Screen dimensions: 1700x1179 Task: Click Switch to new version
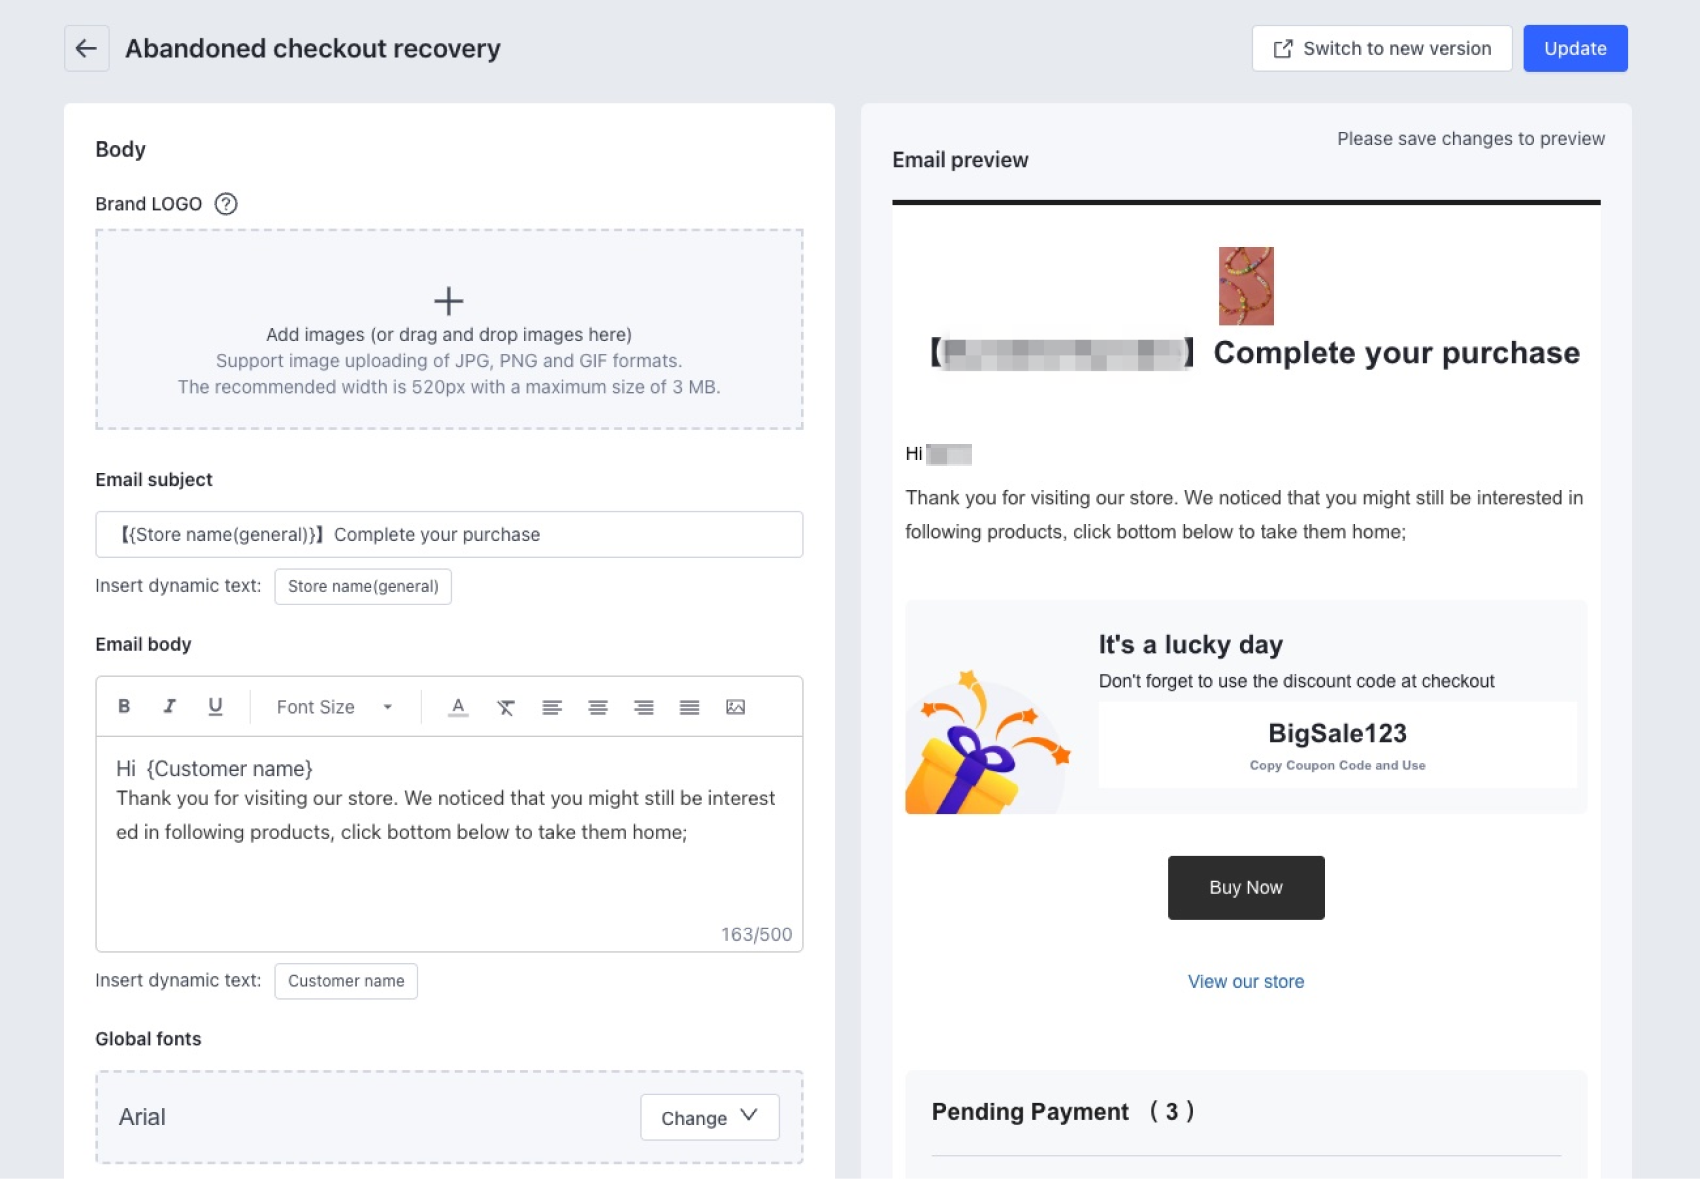[1382, 48]
